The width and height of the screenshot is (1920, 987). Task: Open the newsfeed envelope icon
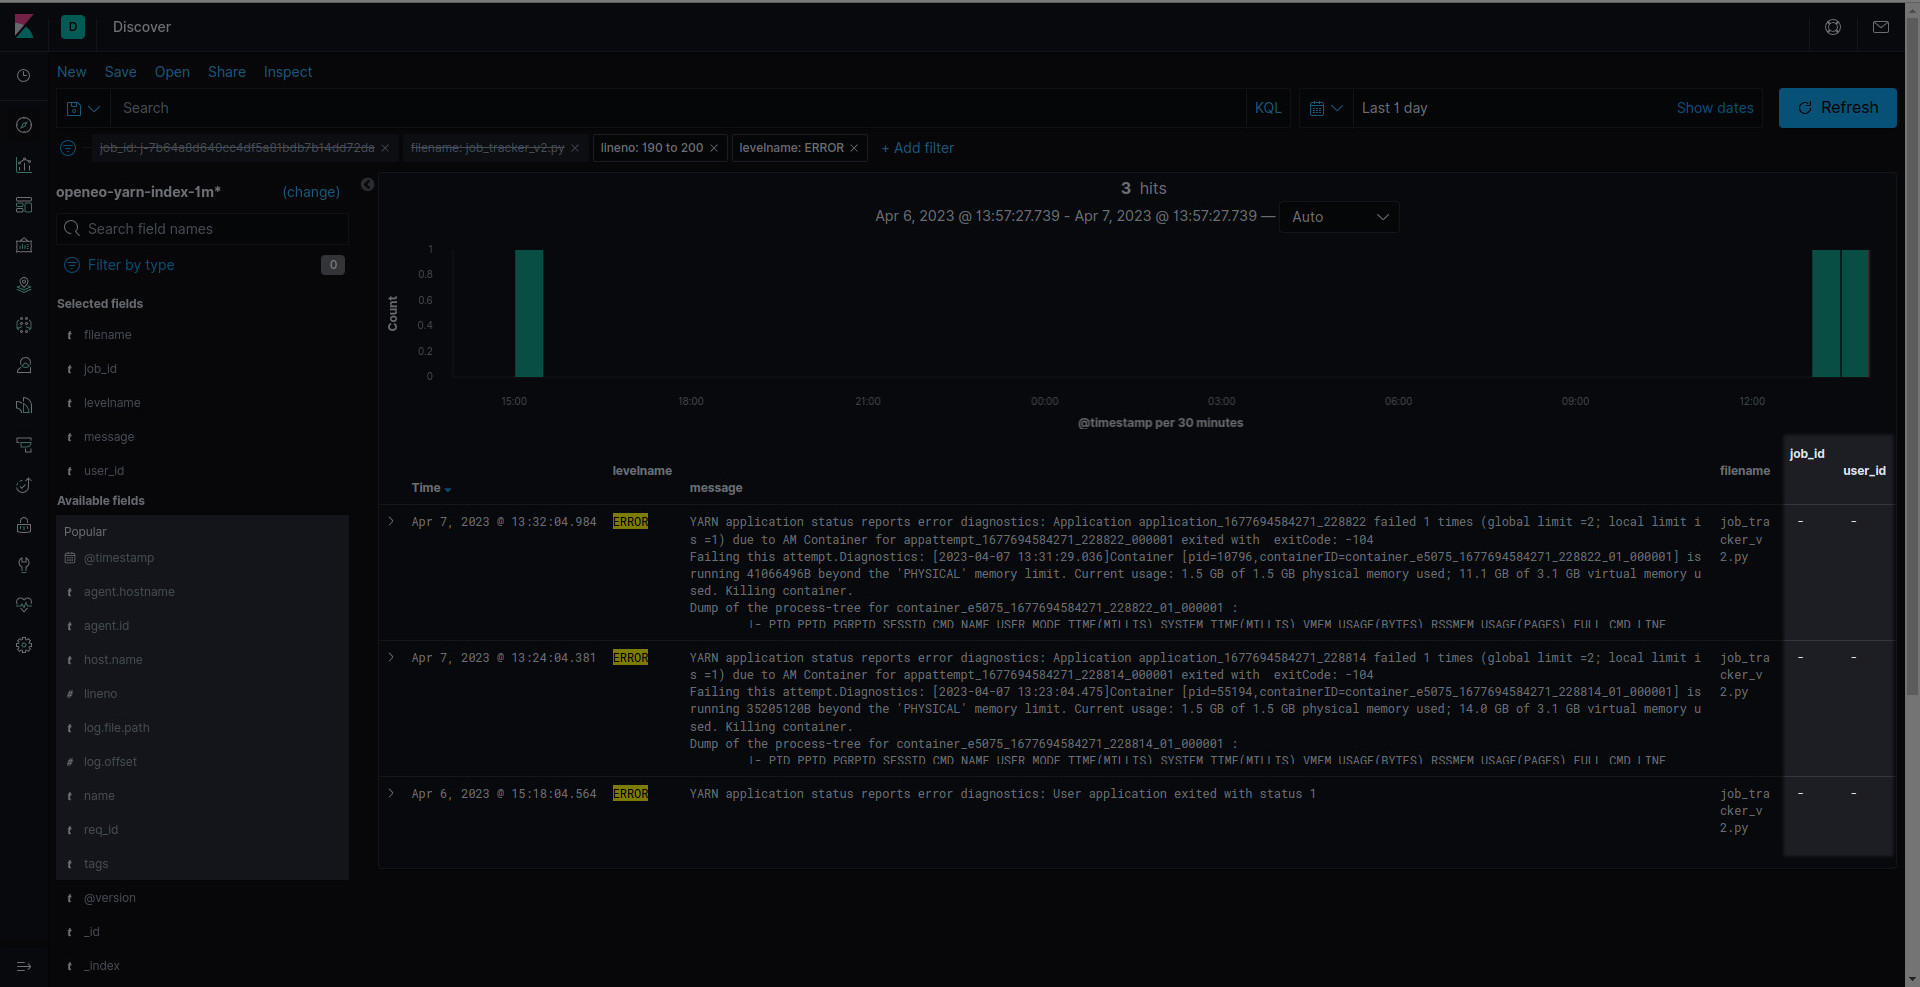pos(1880,27)
